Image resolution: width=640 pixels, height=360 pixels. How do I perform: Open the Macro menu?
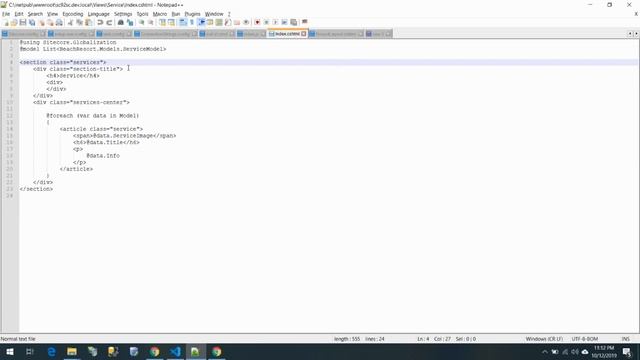160,14
